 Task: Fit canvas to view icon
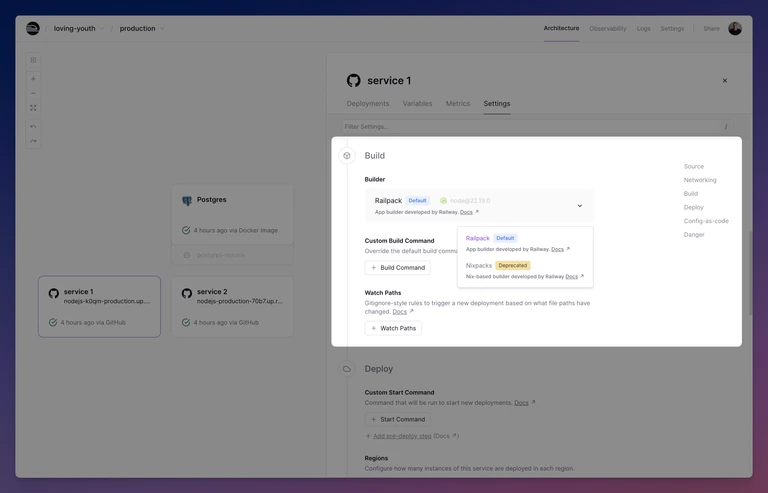[x=33, y=108]
